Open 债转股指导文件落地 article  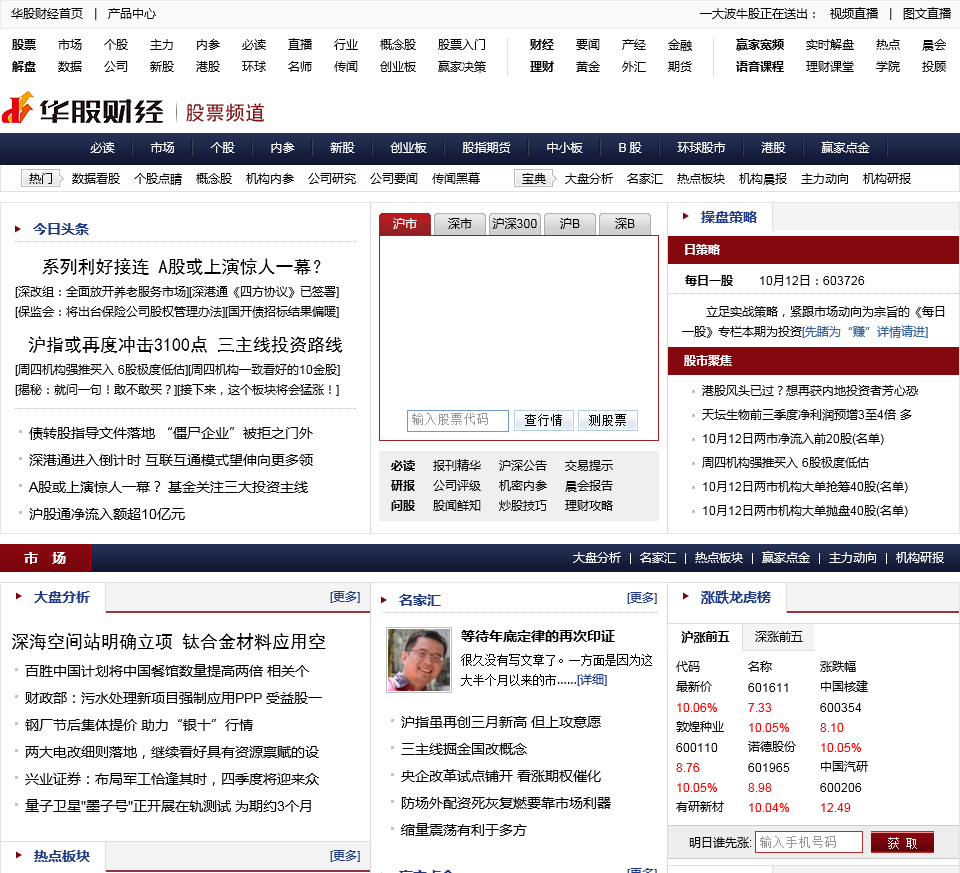point(171,433)
